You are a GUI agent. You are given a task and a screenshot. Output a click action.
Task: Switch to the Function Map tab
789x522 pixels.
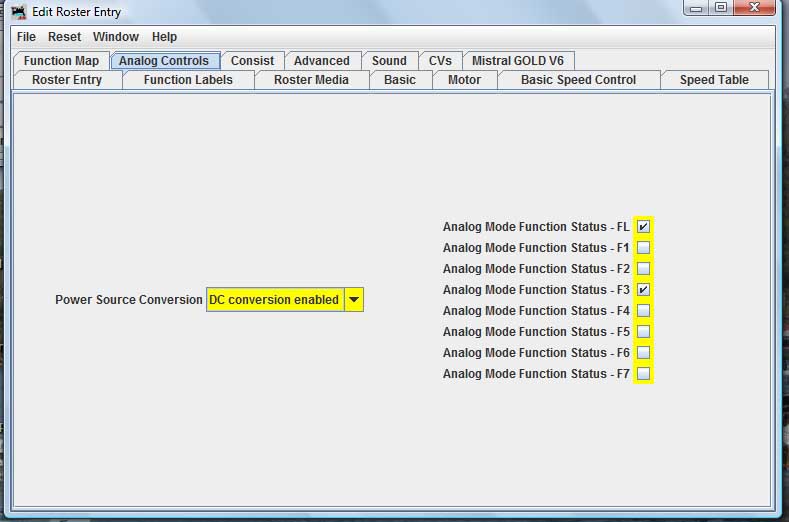tap(61, 61)
